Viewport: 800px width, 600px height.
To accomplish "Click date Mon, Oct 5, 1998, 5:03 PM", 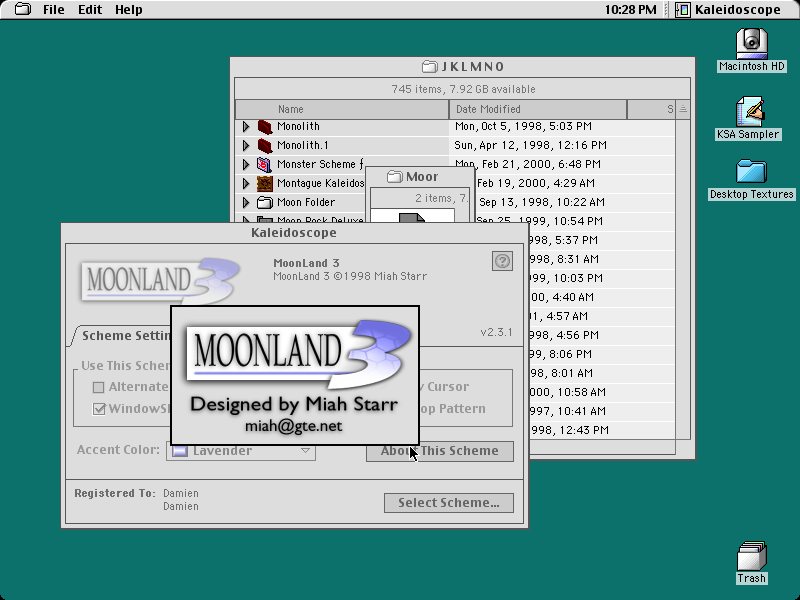I will [x=523, y=126].
